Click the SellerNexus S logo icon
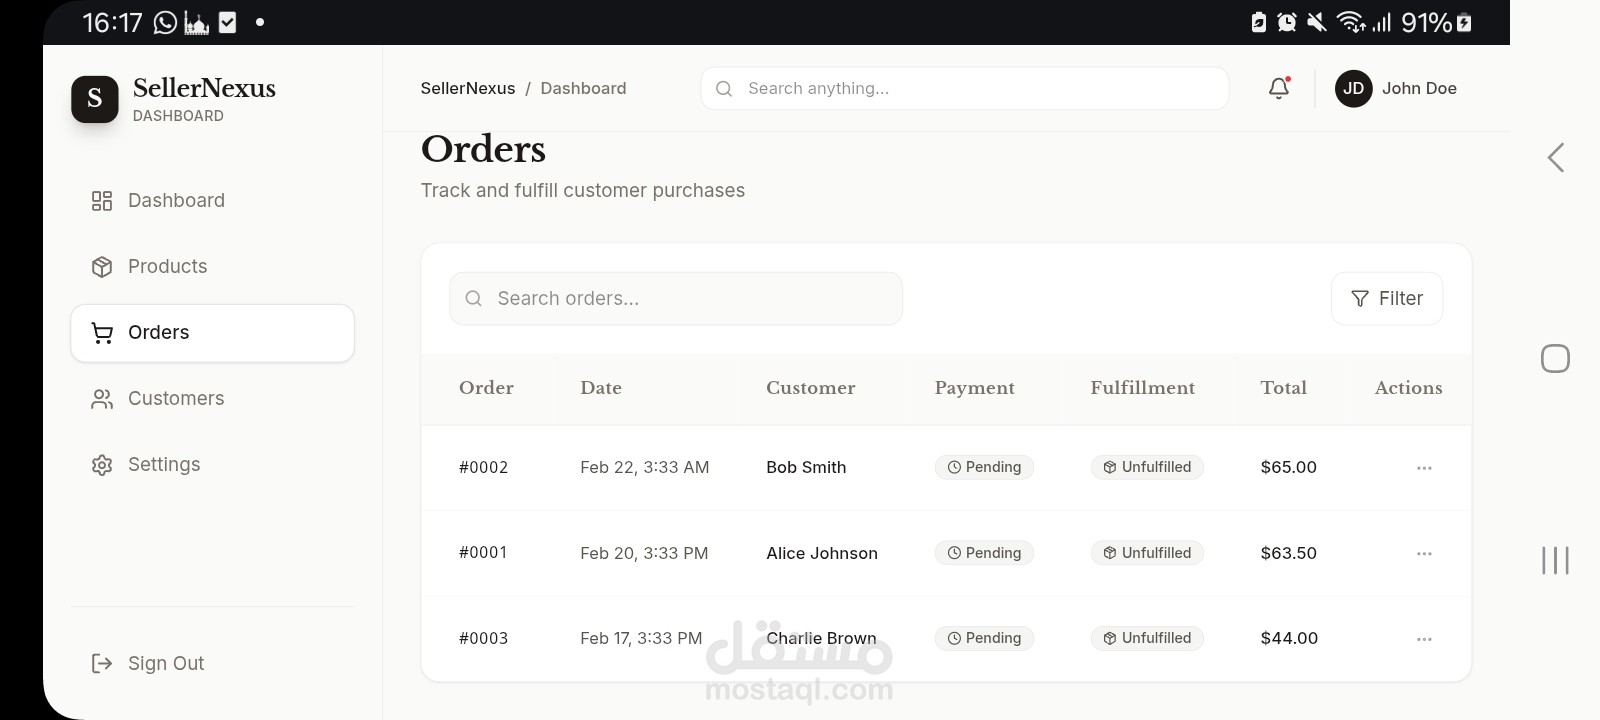Image resolution: width=1600 pixels, height=720 pixels. [x=95, y=98]
